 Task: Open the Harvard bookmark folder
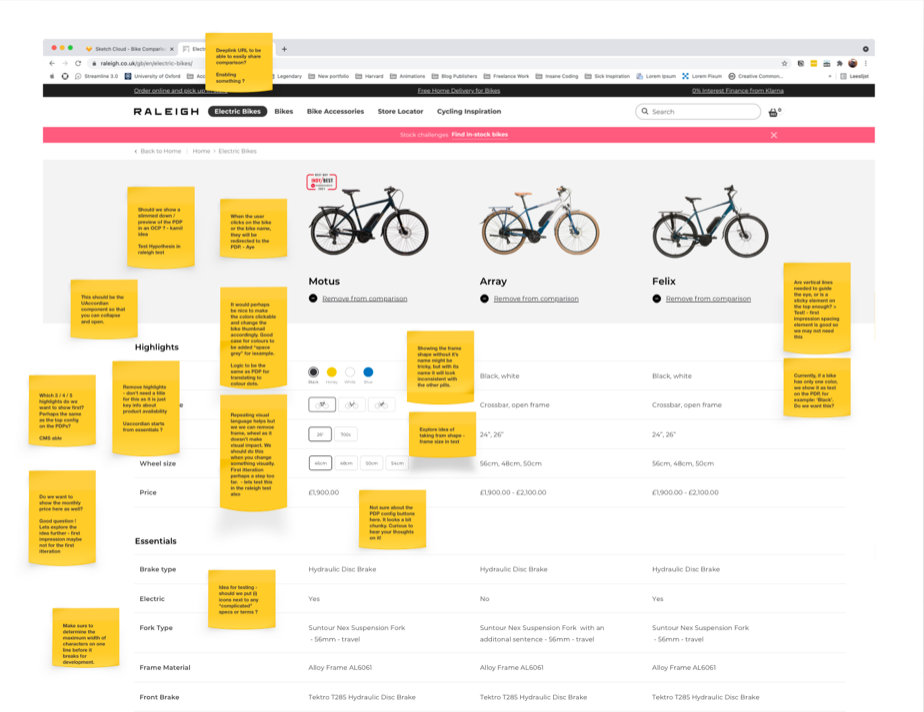coord(369,76)
